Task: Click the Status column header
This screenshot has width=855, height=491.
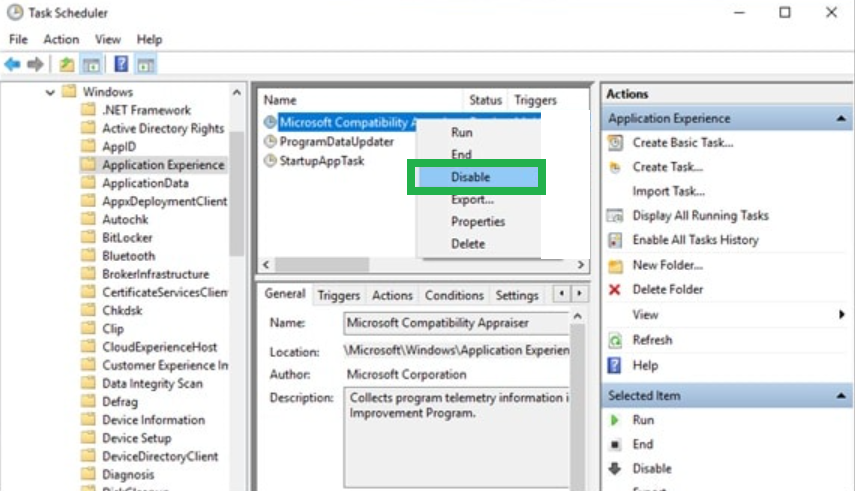Action: pos(485,100)
